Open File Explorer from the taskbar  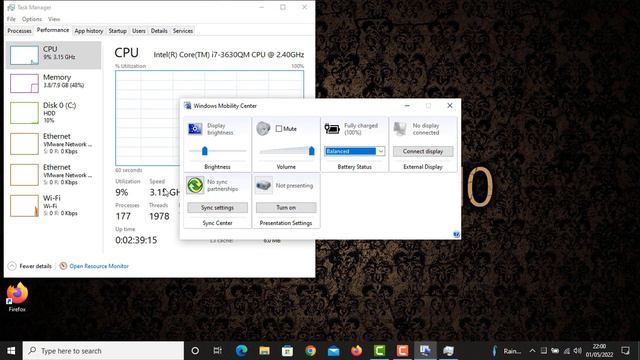point(264,351)
